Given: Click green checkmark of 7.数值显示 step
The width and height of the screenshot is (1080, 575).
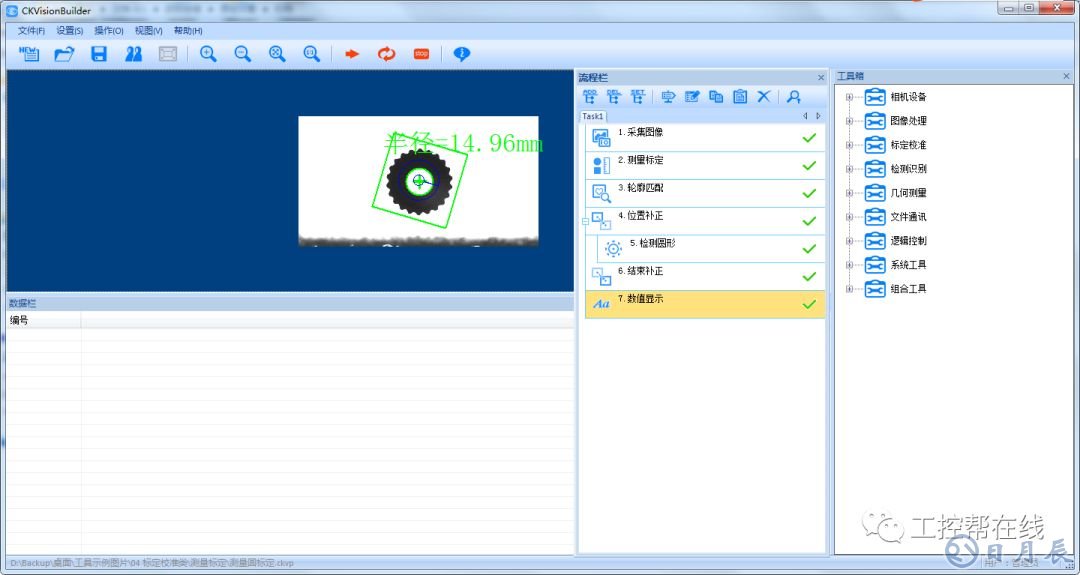Looking at the screenshot, I should 809,304.
